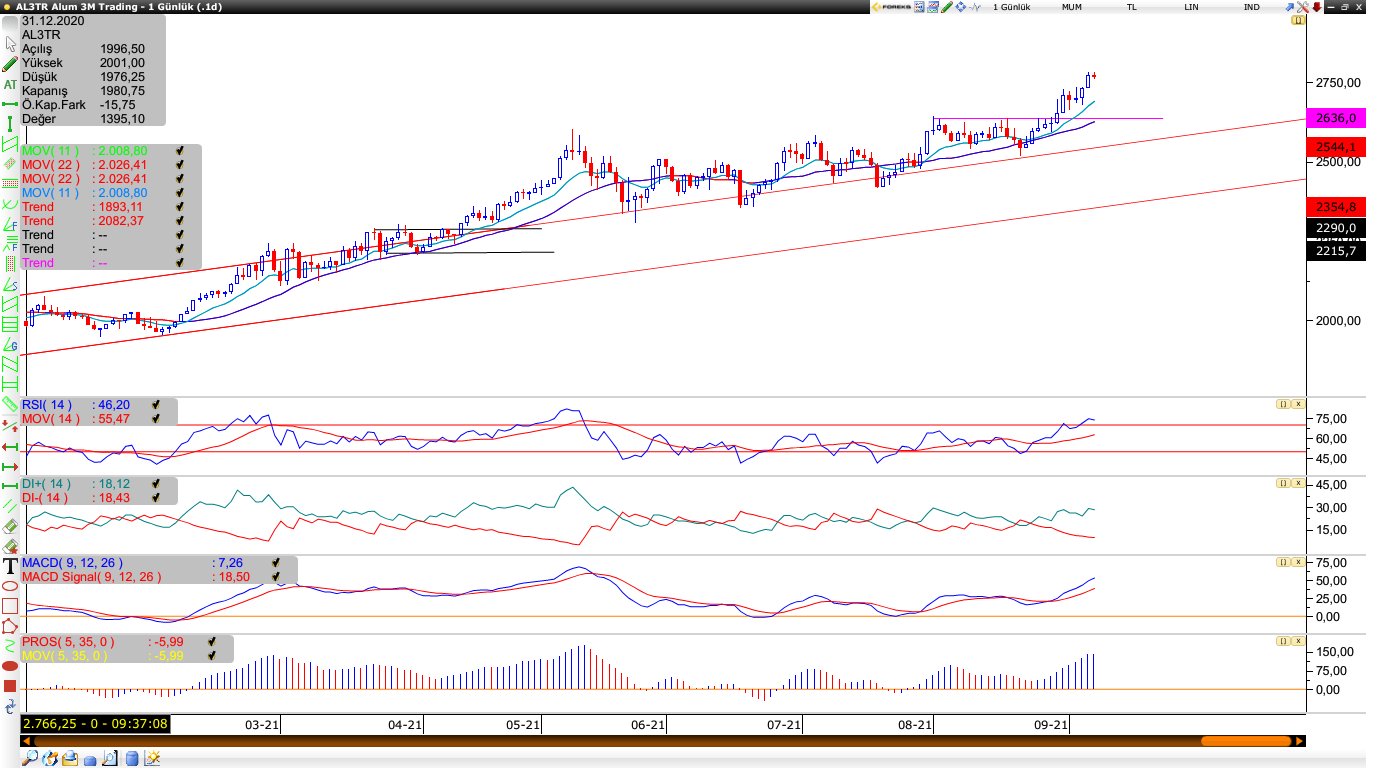
Task: Click the scrollbar left arrow
Action: [x=26, y=741]
